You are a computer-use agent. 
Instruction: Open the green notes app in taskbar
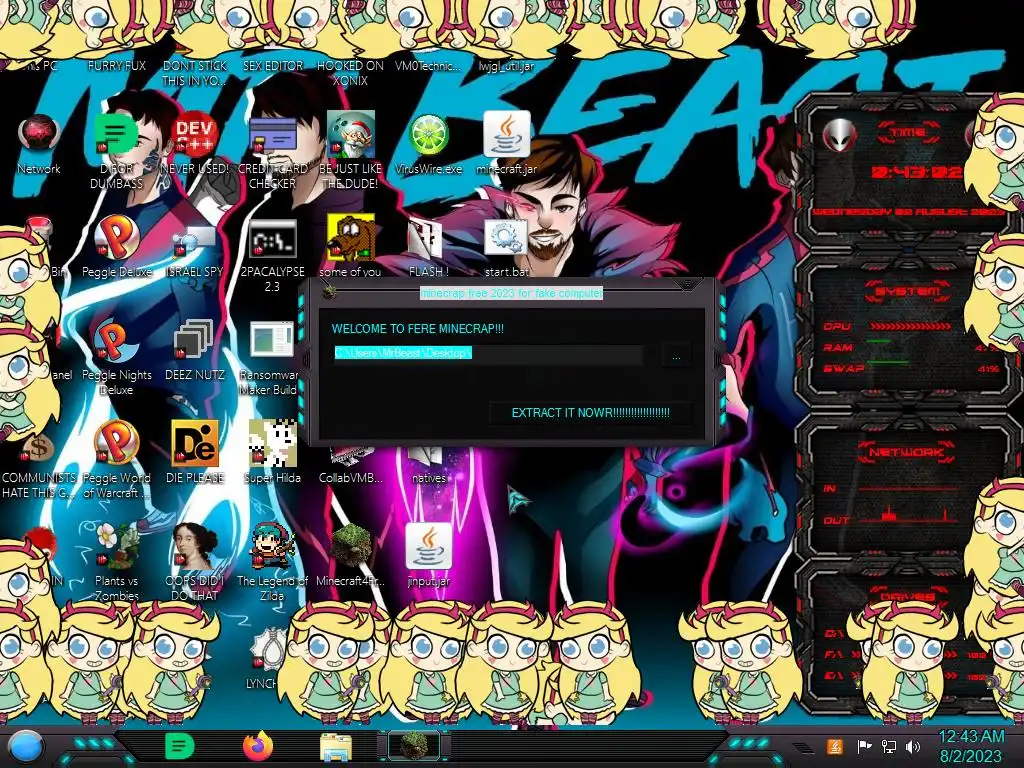(180, 746)
